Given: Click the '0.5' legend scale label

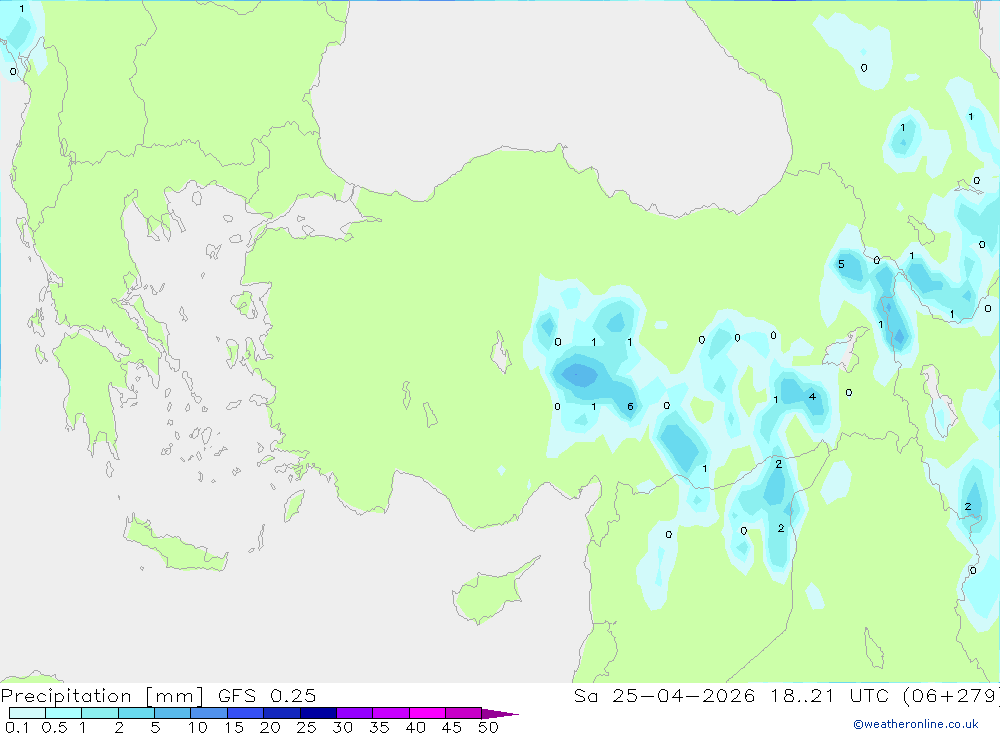Looking at the screenshot, I should (x=54, y=727).
